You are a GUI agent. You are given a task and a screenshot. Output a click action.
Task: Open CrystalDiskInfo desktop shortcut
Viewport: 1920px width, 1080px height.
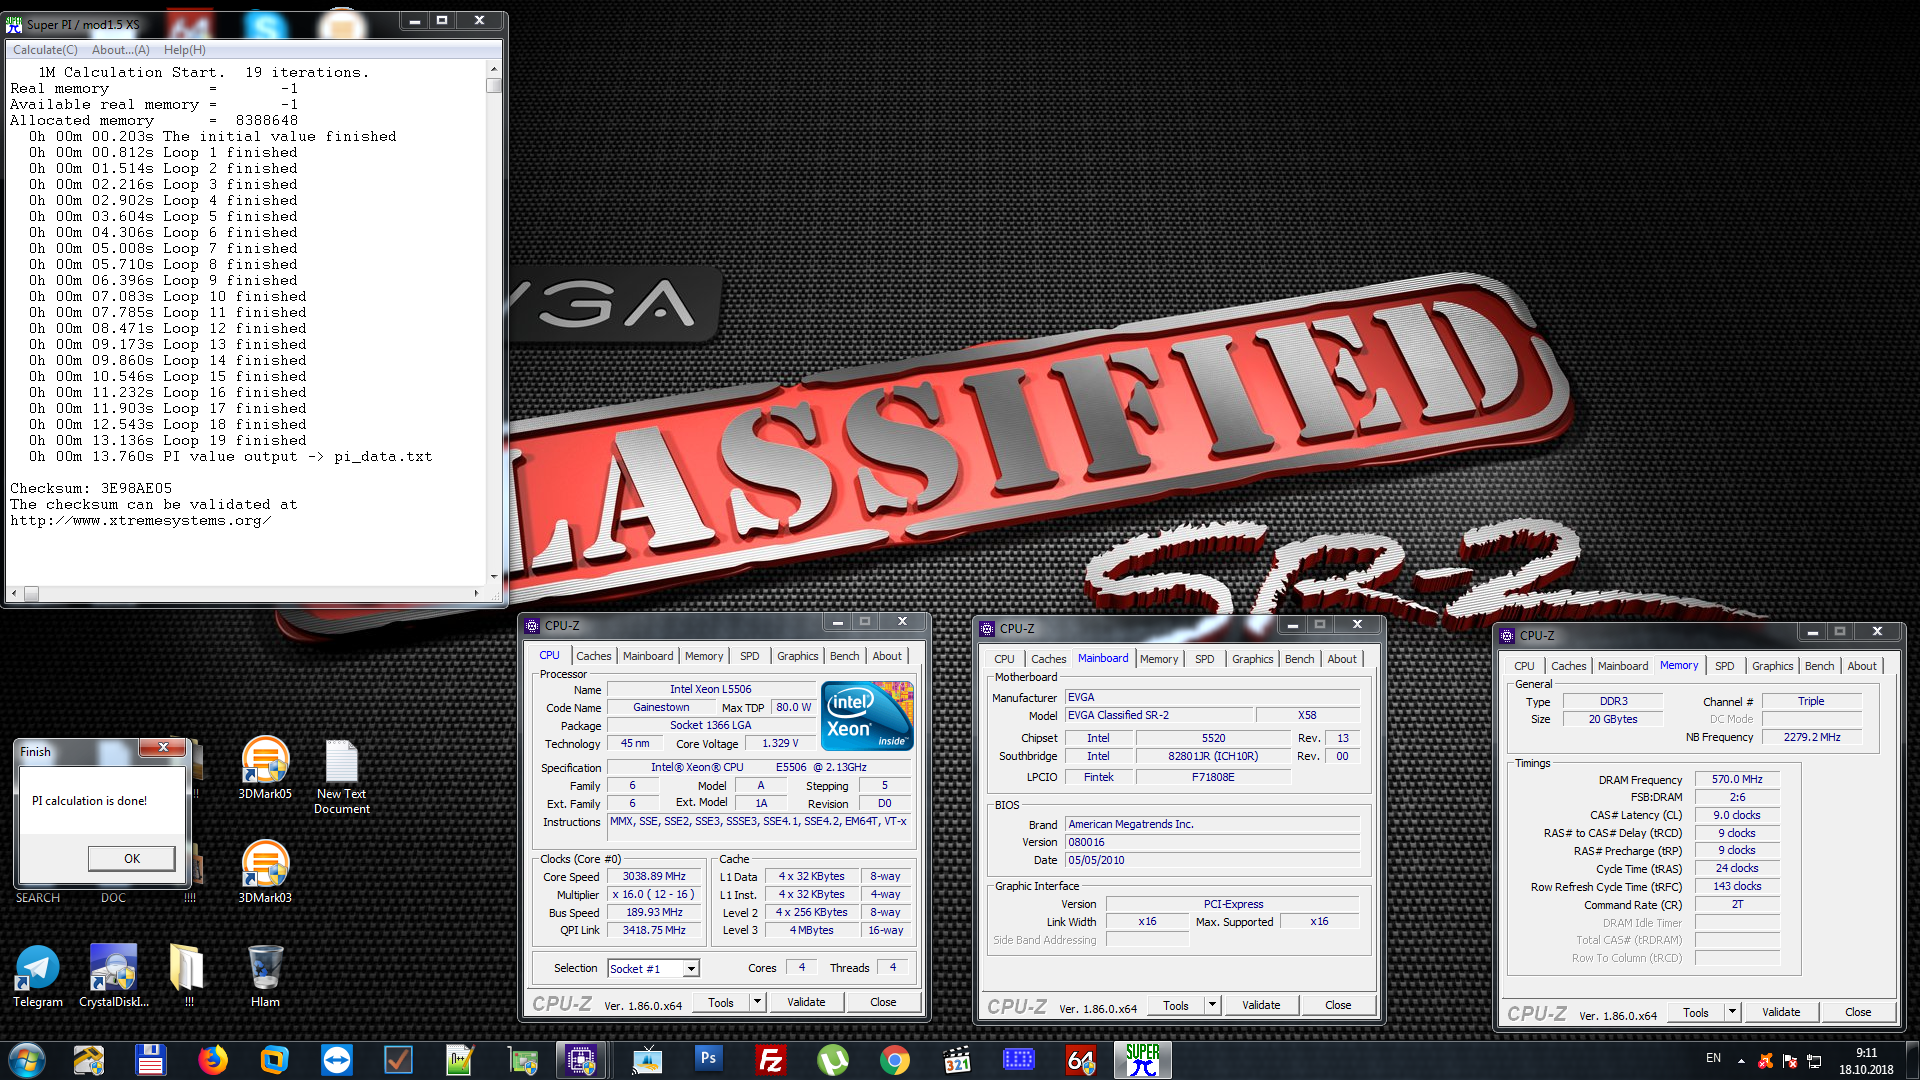tap(114, 976)
